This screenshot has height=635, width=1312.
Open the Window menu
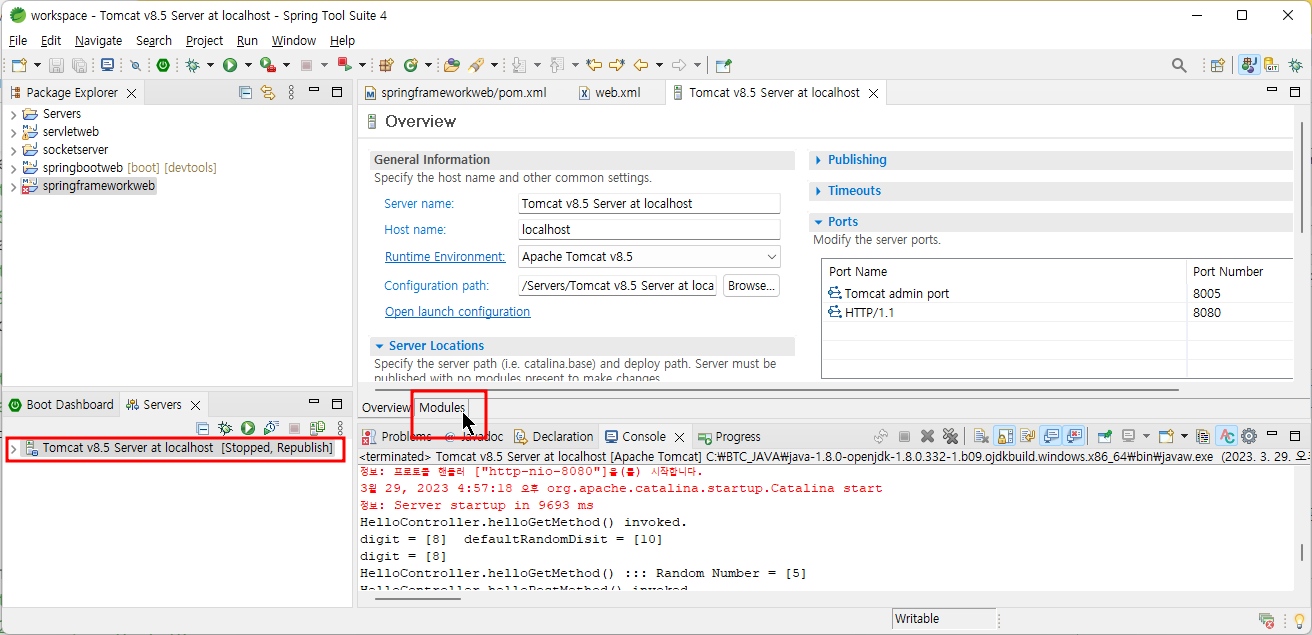[294, 41]
